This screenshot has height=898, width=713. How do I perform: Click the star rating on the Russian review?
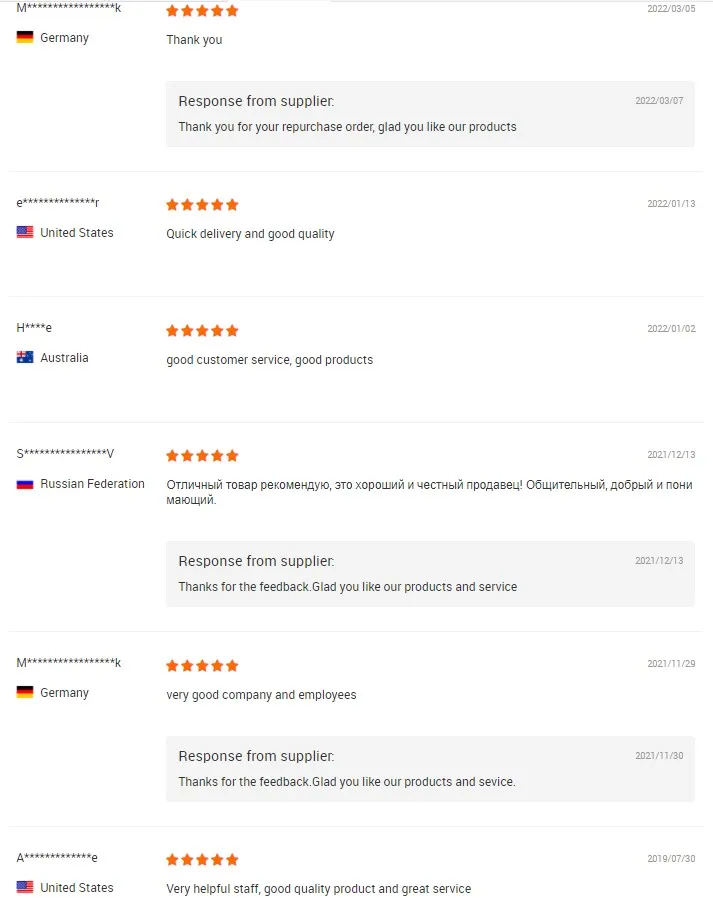coord(202,456)
